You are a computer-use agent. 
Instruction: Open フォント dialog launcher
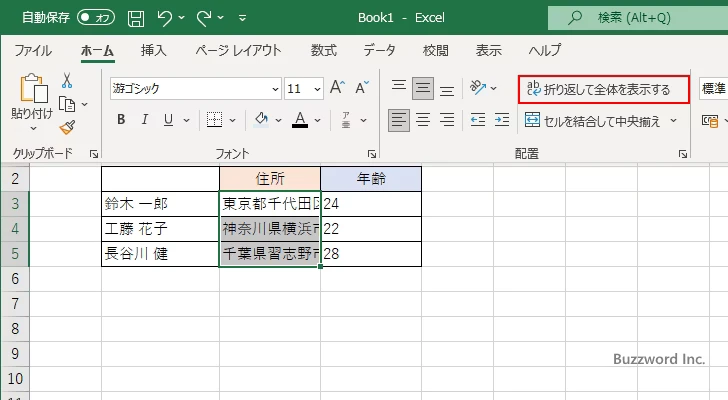[371, 154]
